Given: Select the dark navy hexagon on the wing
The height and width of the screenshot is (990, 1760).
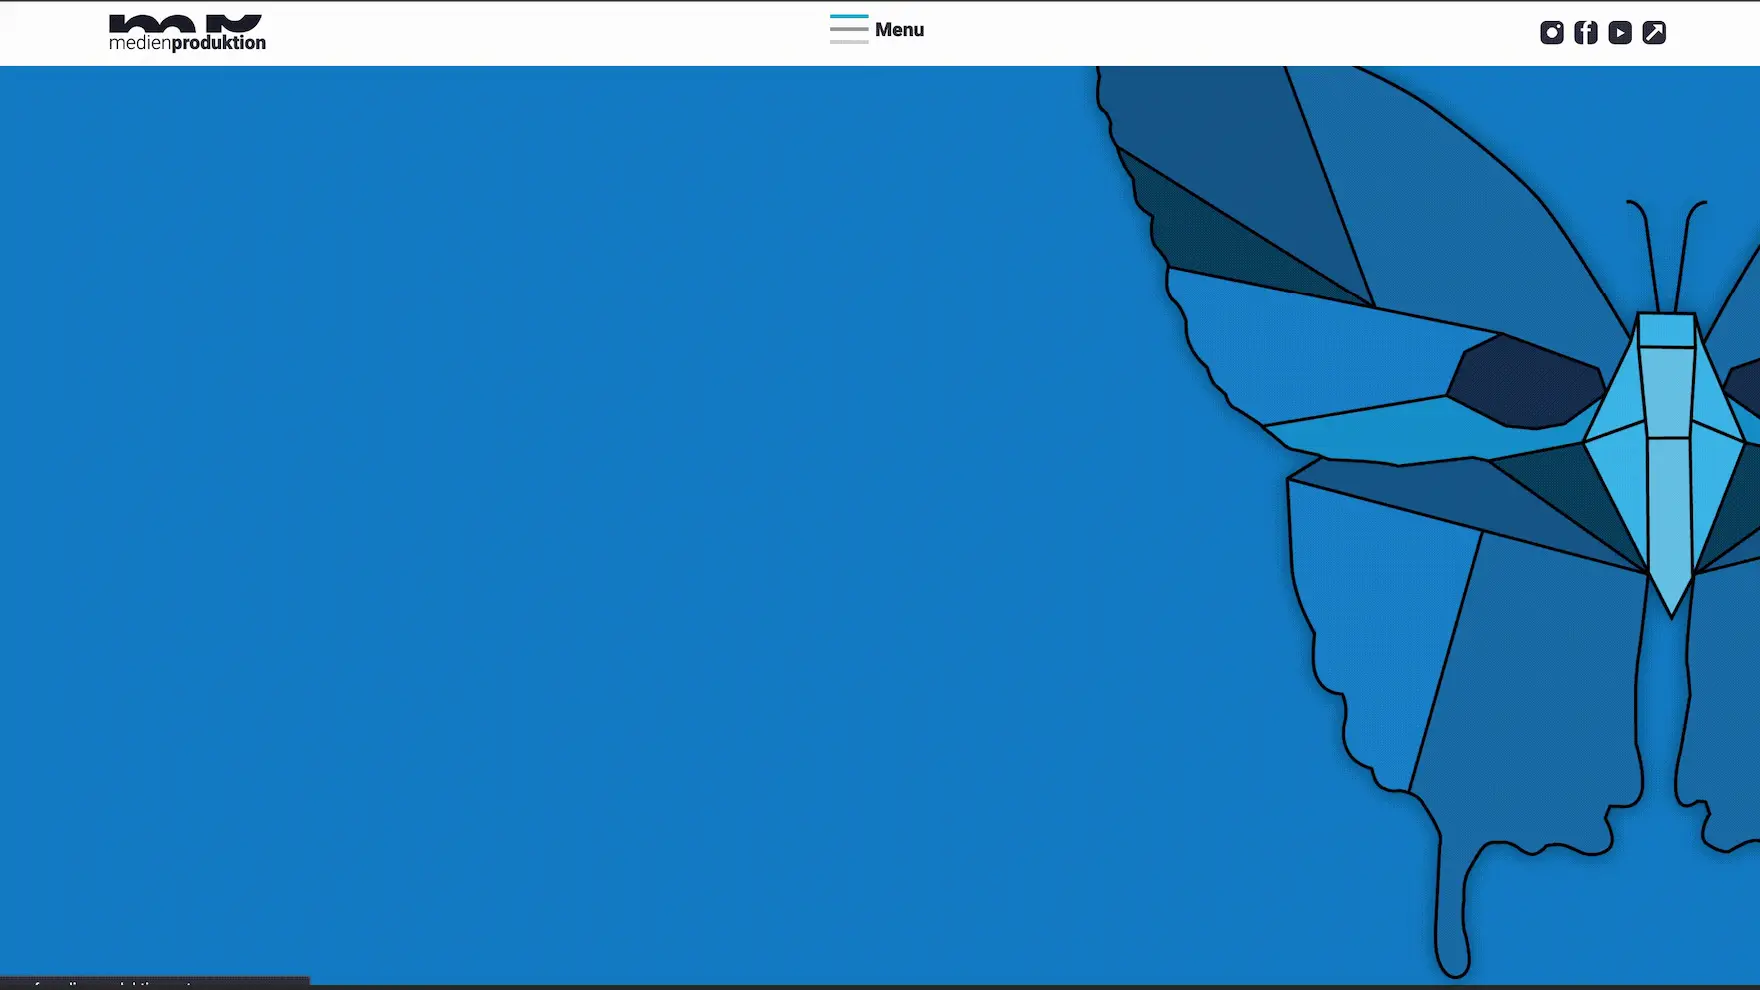Looking at the screenshot, I should point(1525,382).
